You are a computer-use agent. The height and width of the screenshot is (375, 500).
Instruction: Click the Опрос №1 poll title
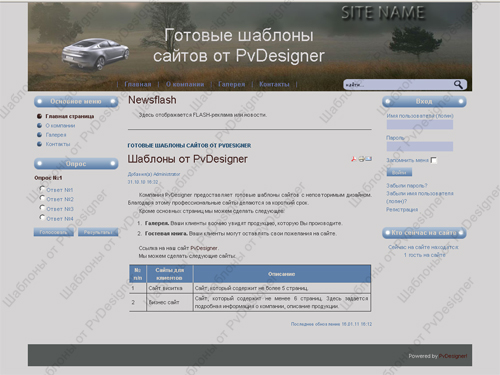point(48,178)
